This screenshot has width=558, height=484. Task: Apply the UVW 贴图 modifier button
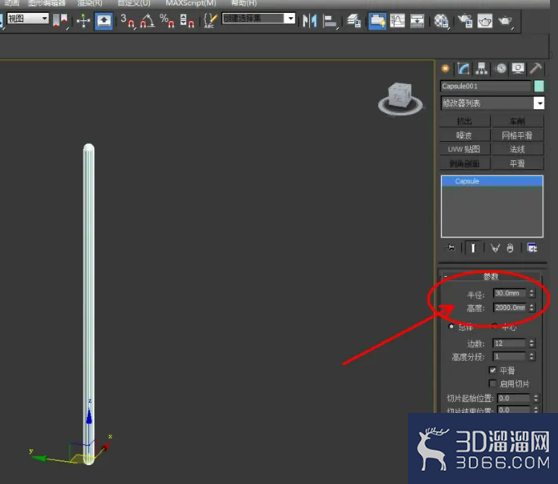coord(465,149)
